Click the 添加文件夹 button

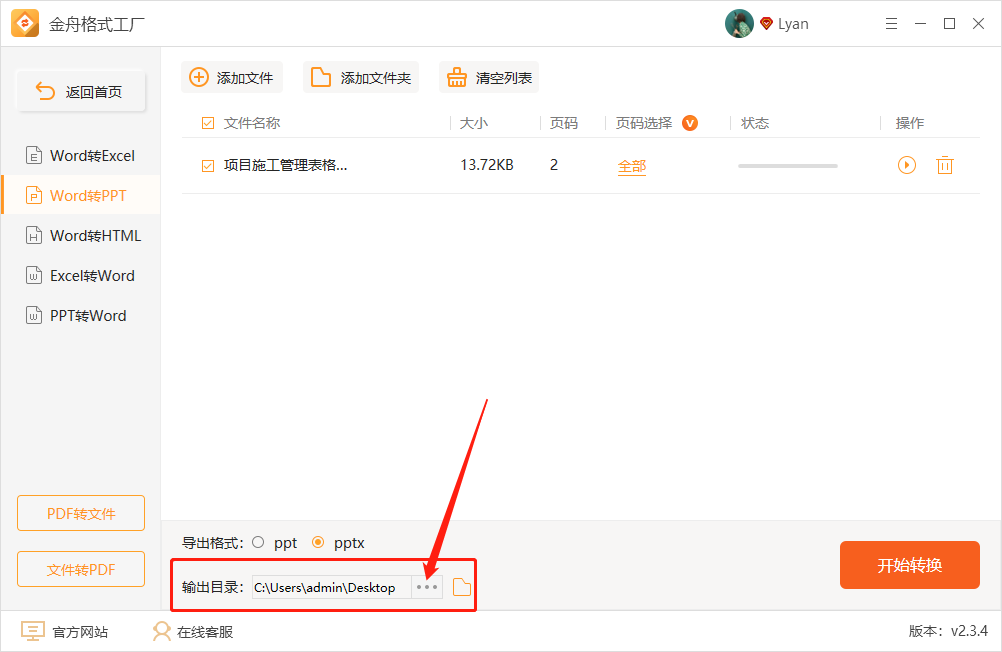click(x=361, y=77)
